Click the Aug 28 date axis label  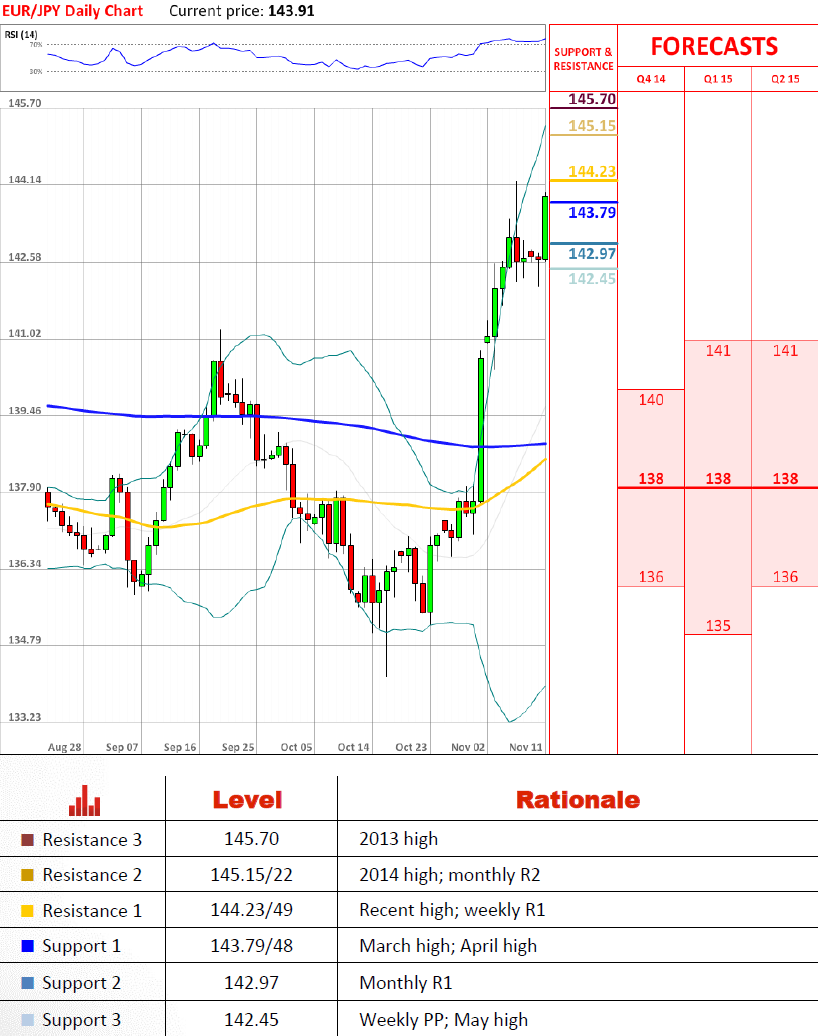65,747
